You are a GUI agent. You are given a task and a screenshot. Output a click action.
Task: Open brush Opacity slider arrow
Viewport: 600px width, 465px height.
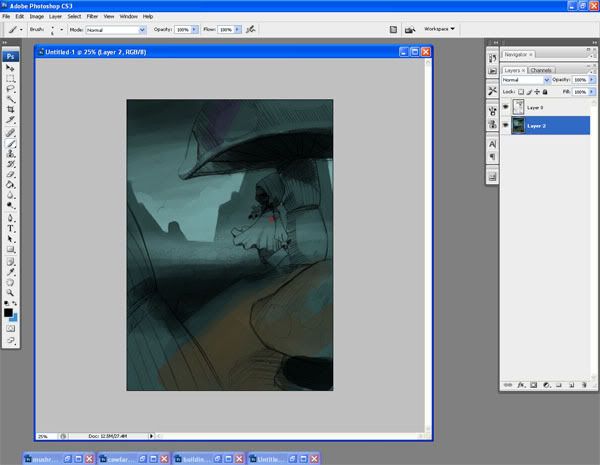(194, 29)
